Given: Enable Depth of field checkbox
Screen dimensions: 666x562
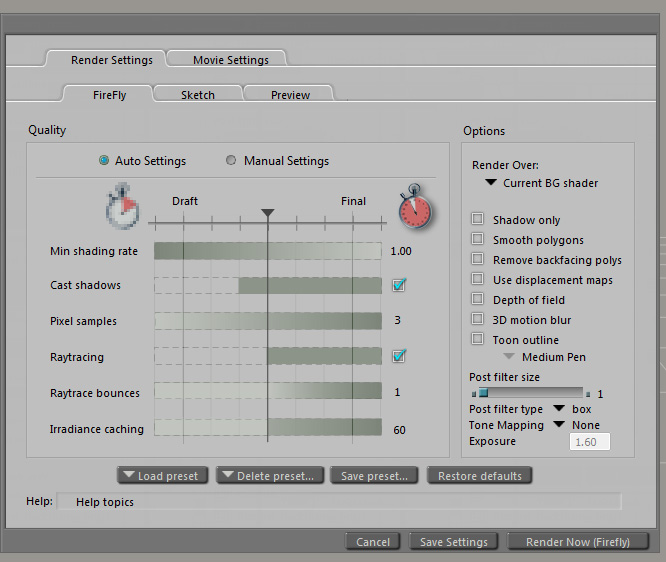Looking at the screenshot, I should 478,300.
